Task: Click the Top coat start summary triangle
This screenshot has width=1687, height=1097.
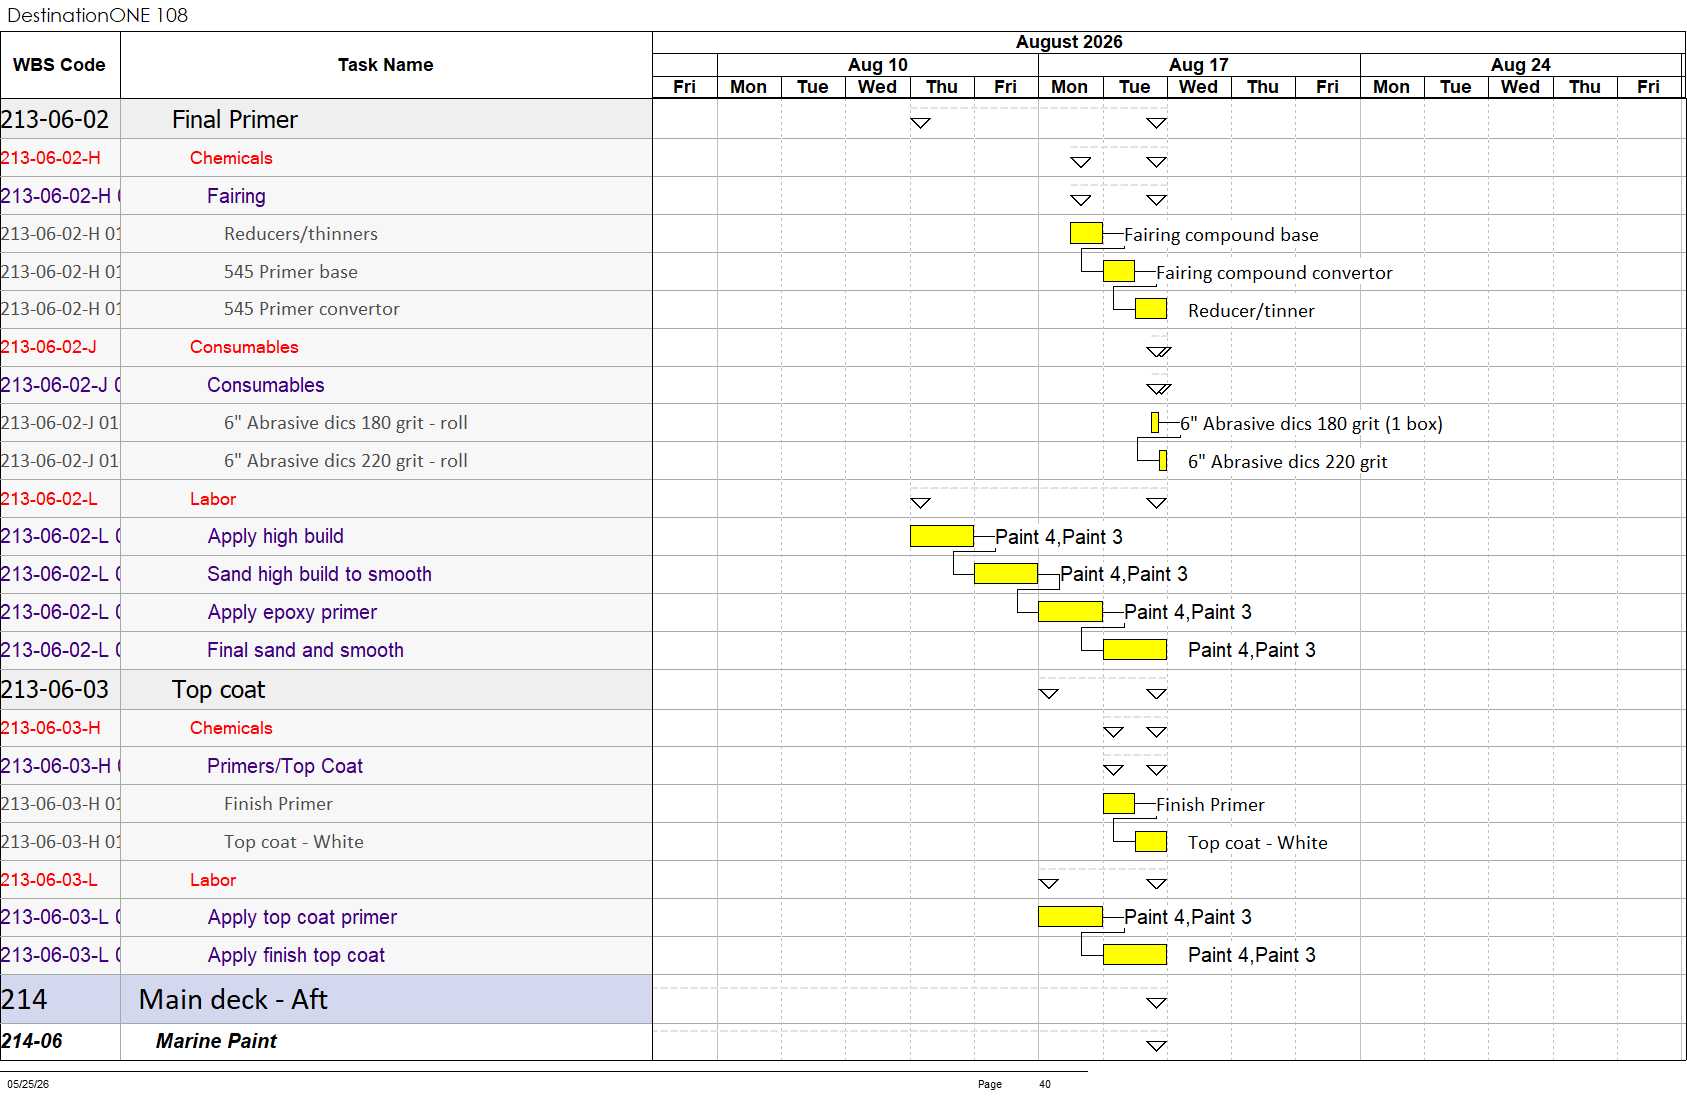Action: pyautogui.click(x=1049, y=694)
